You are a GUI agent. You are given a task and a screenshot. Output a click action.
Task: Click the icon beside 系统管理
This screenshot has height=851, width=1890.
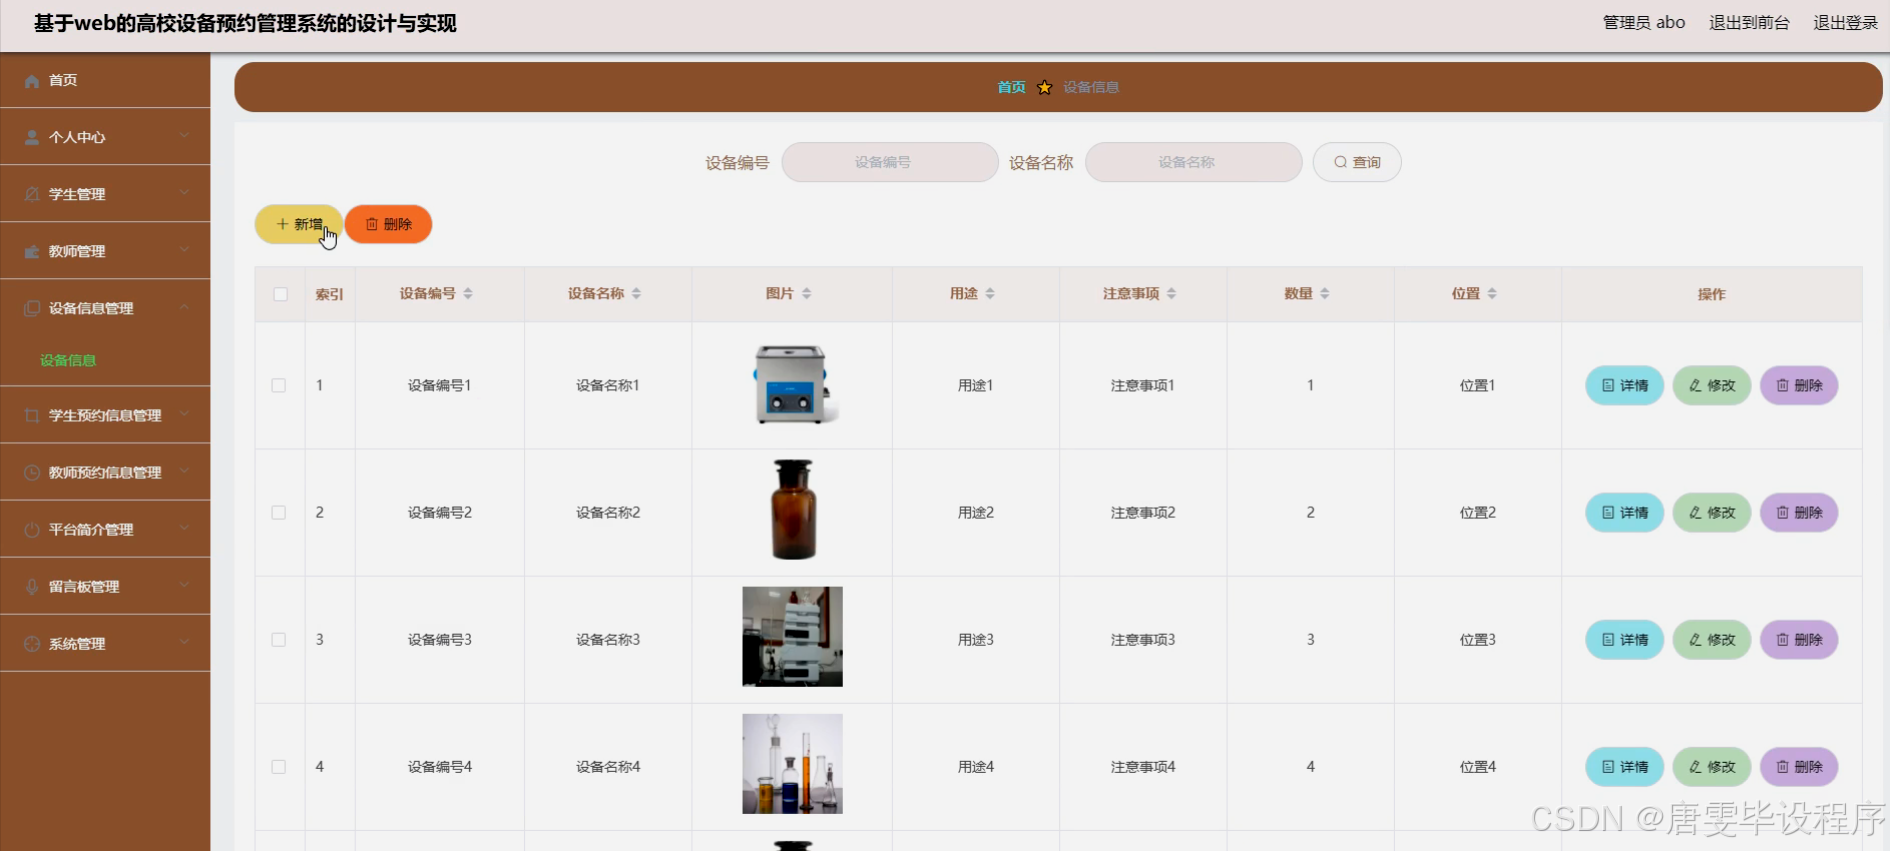(x=32, y=643)
